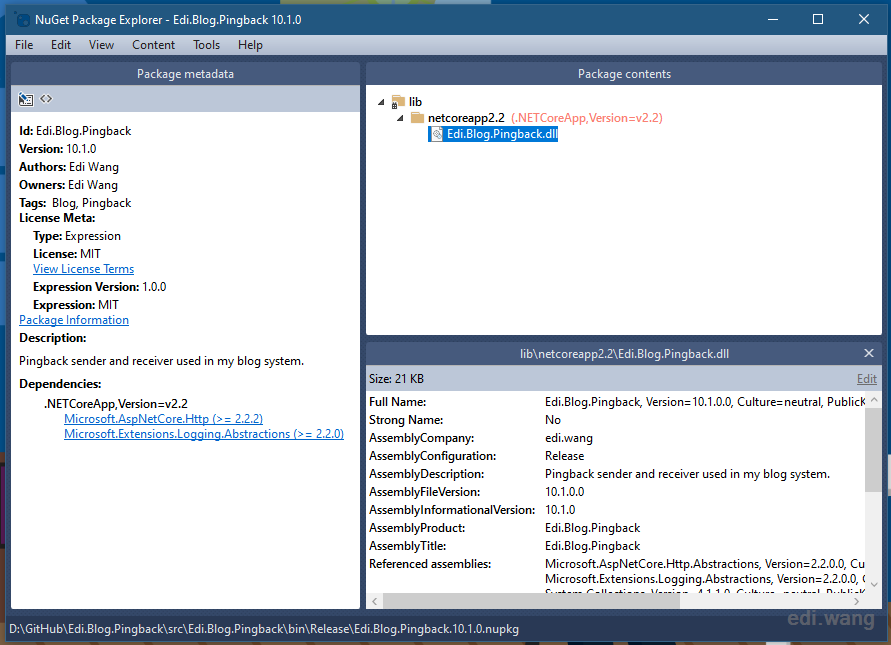This screenshot has height=645, width=891.
Task: Click the AssemblyProduct value Edi.Blog.Pingback
Action: pyautogui.click(x=593, y=529)
